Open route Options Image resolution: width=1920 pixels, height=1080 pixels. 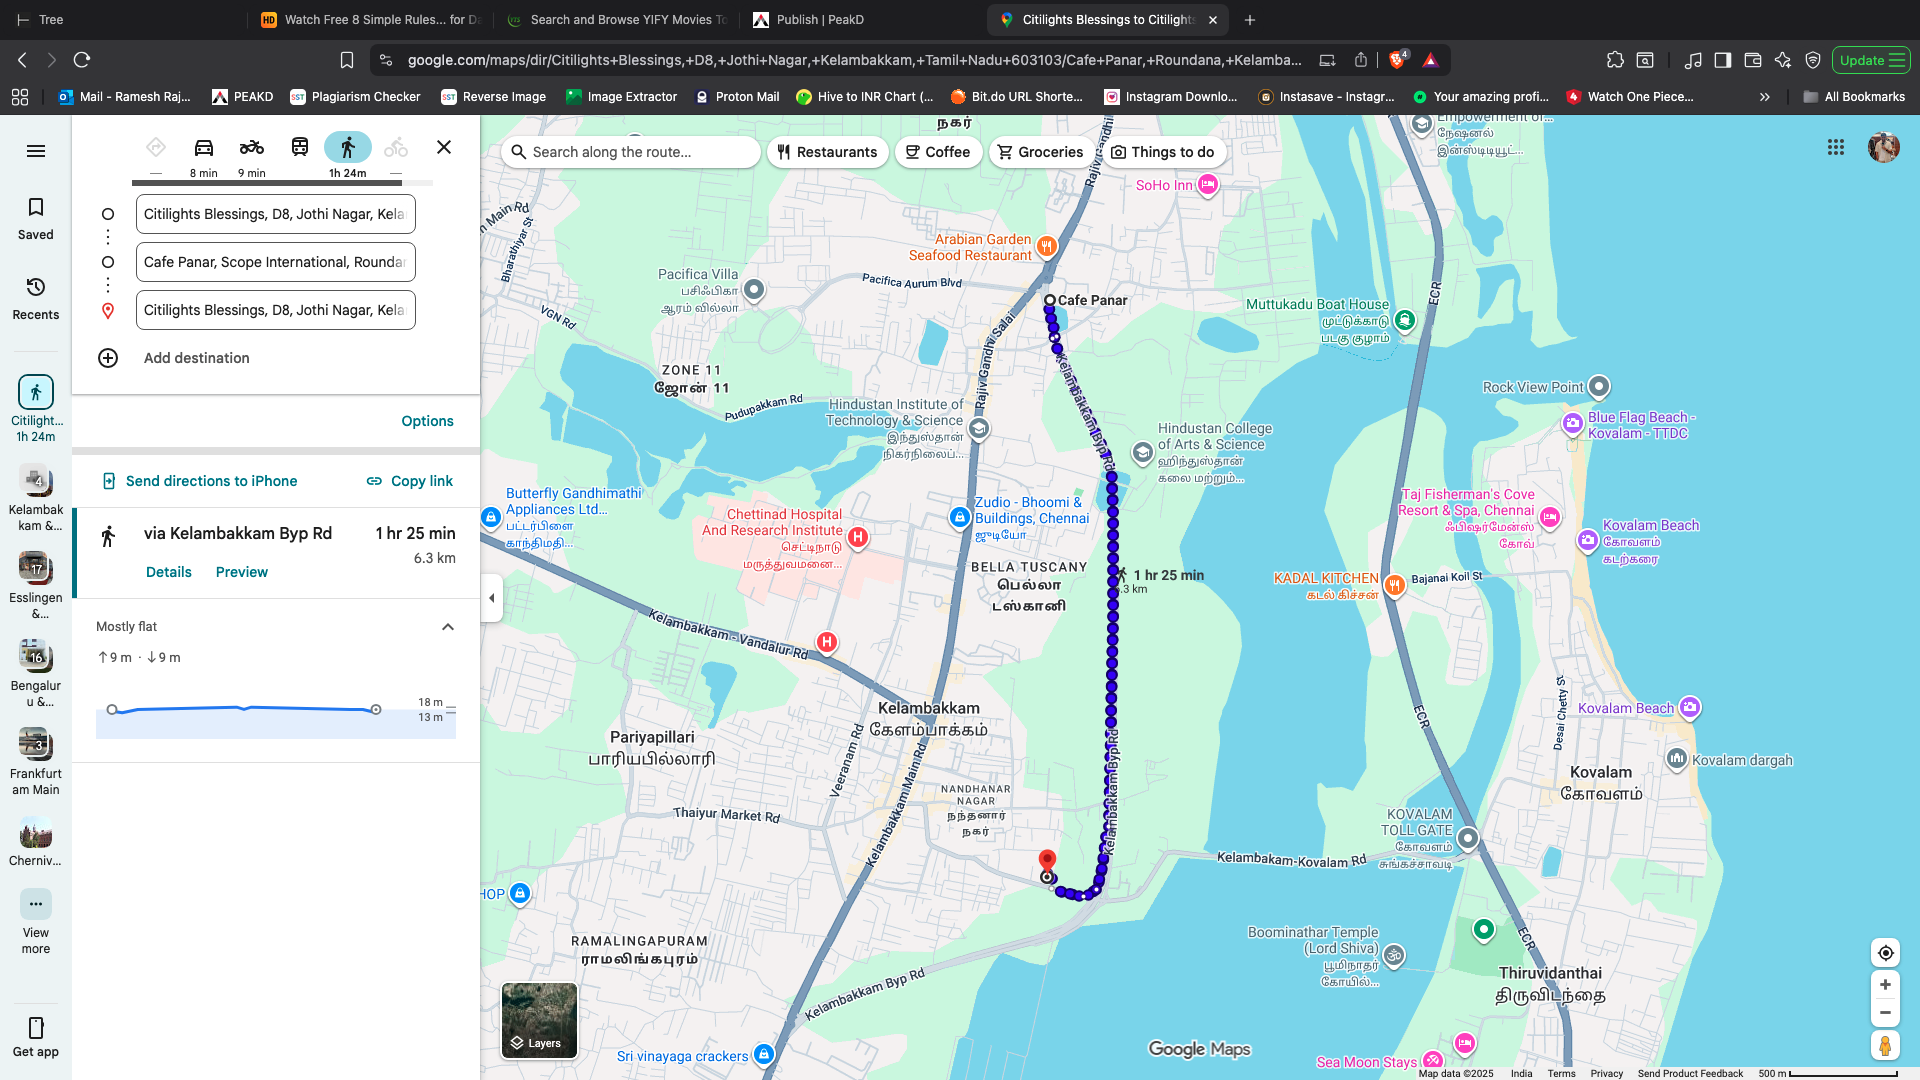coord(427,421)
